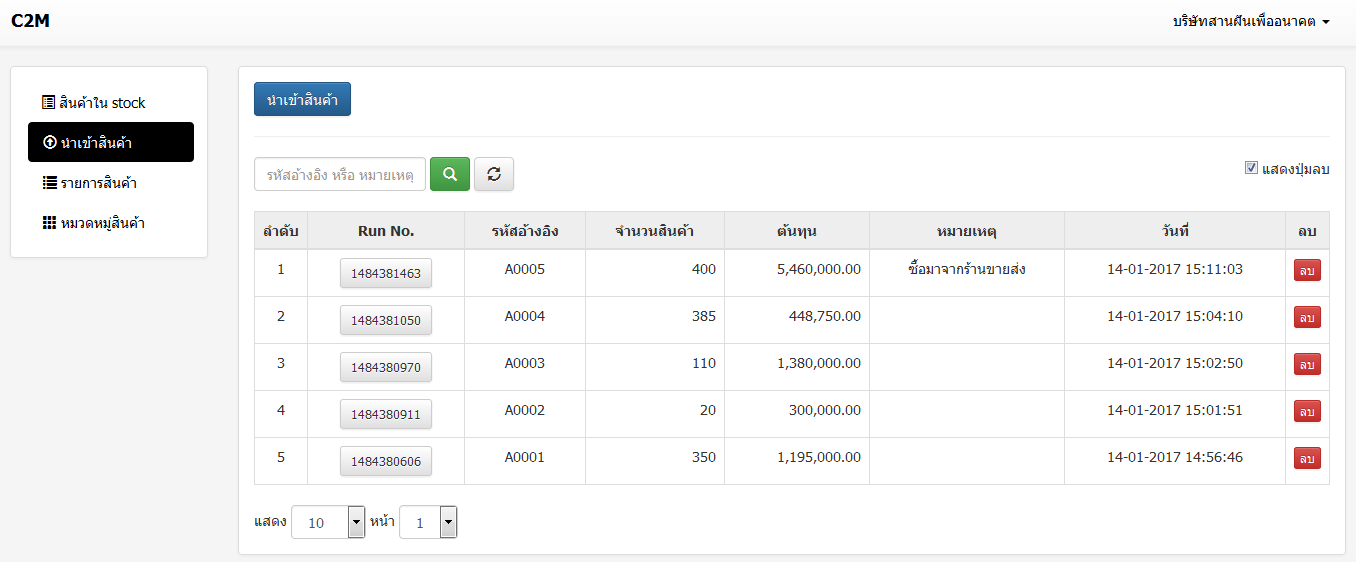This screenshot has width=1356, height=562.
Task: Click the C2M brand logo link
Action: (31, 21)
